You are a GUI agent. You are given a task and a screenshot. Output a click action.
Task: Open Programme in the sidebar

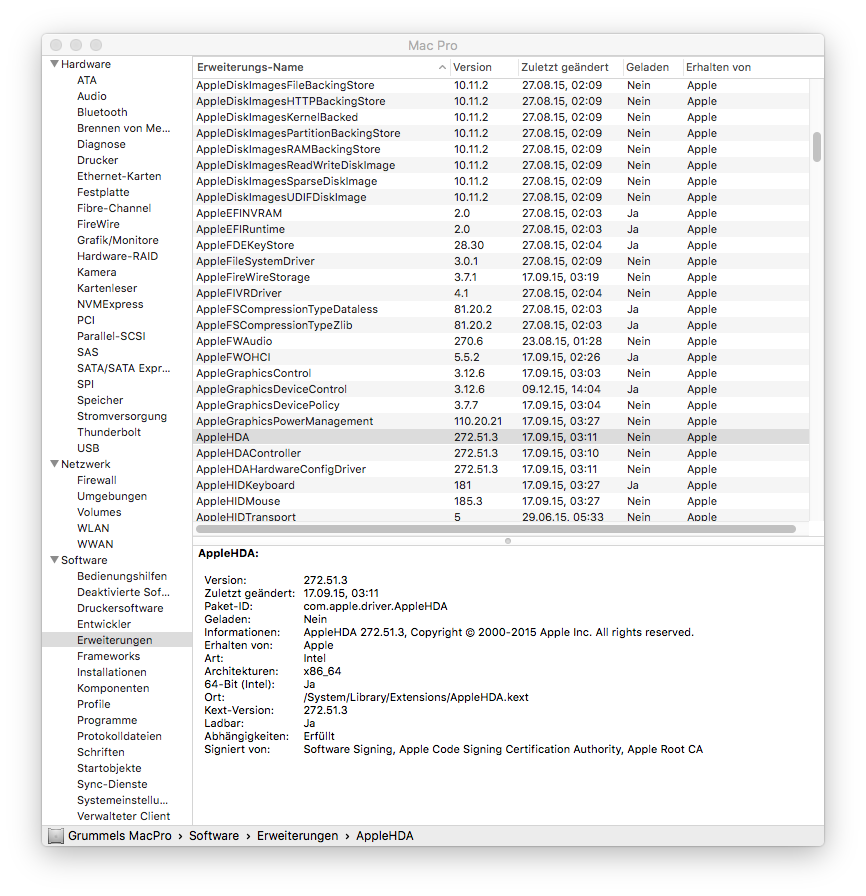pyautogui.click(x=107, y=720)
